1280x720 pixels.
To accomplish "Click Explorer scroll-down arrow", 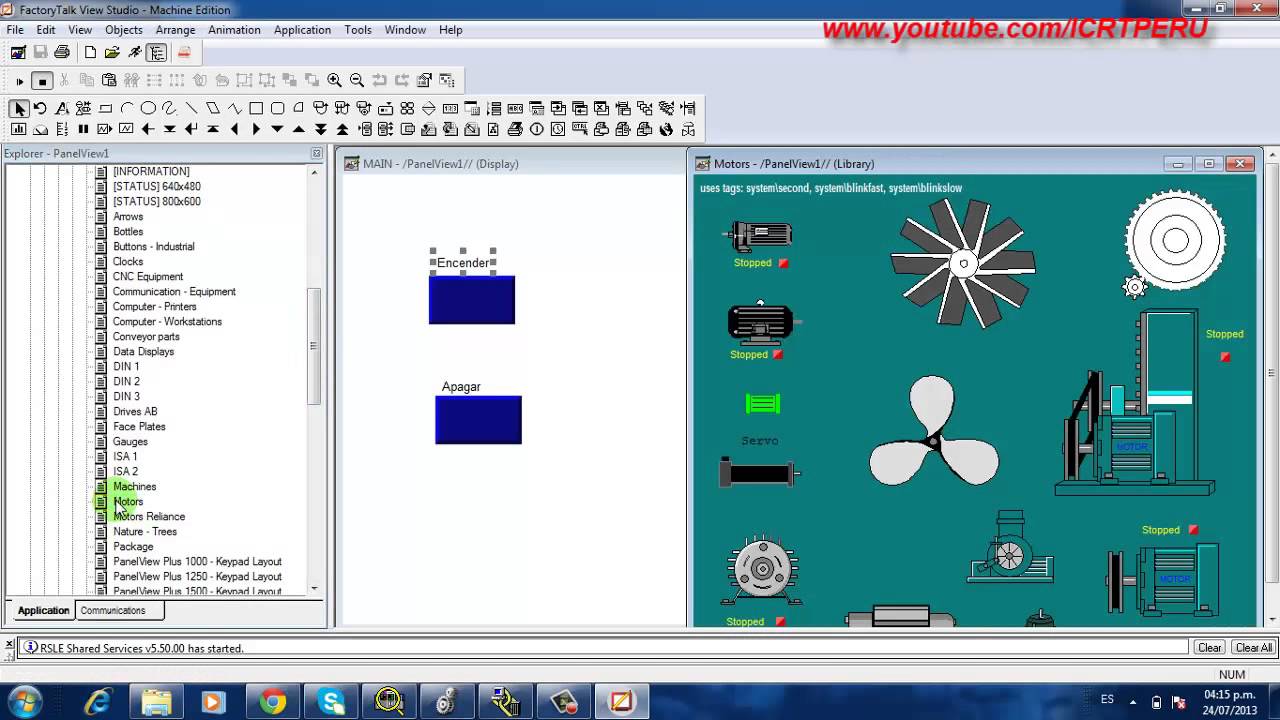I will tap(314, 588).
